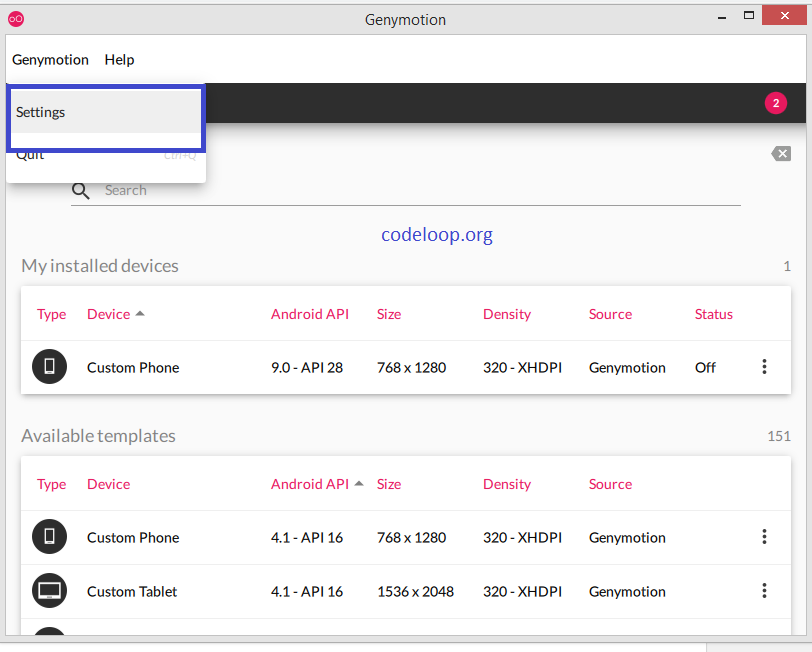Sort installed devices by Android API
This screenshot has width=812, height=652.
click(x=310, y=314)
